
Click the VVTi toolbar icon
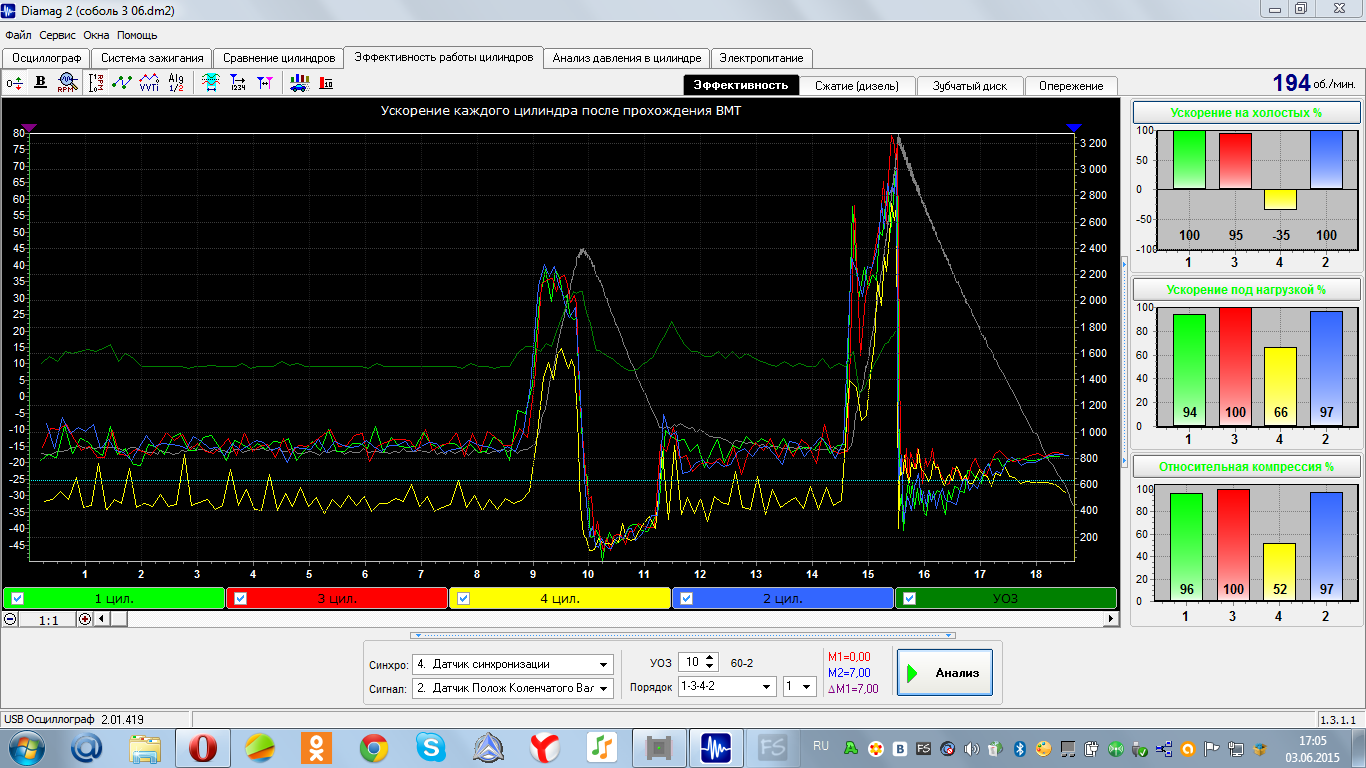point(149,83)
